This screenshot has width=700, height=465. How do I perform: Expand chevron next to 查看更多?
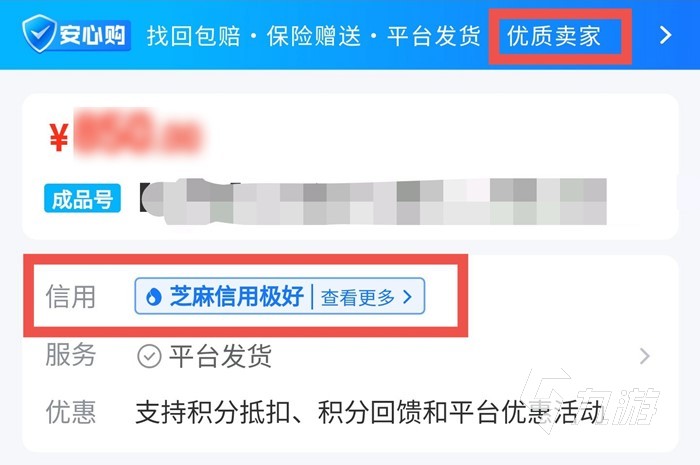pyautogui.click(x=407, y=296)
